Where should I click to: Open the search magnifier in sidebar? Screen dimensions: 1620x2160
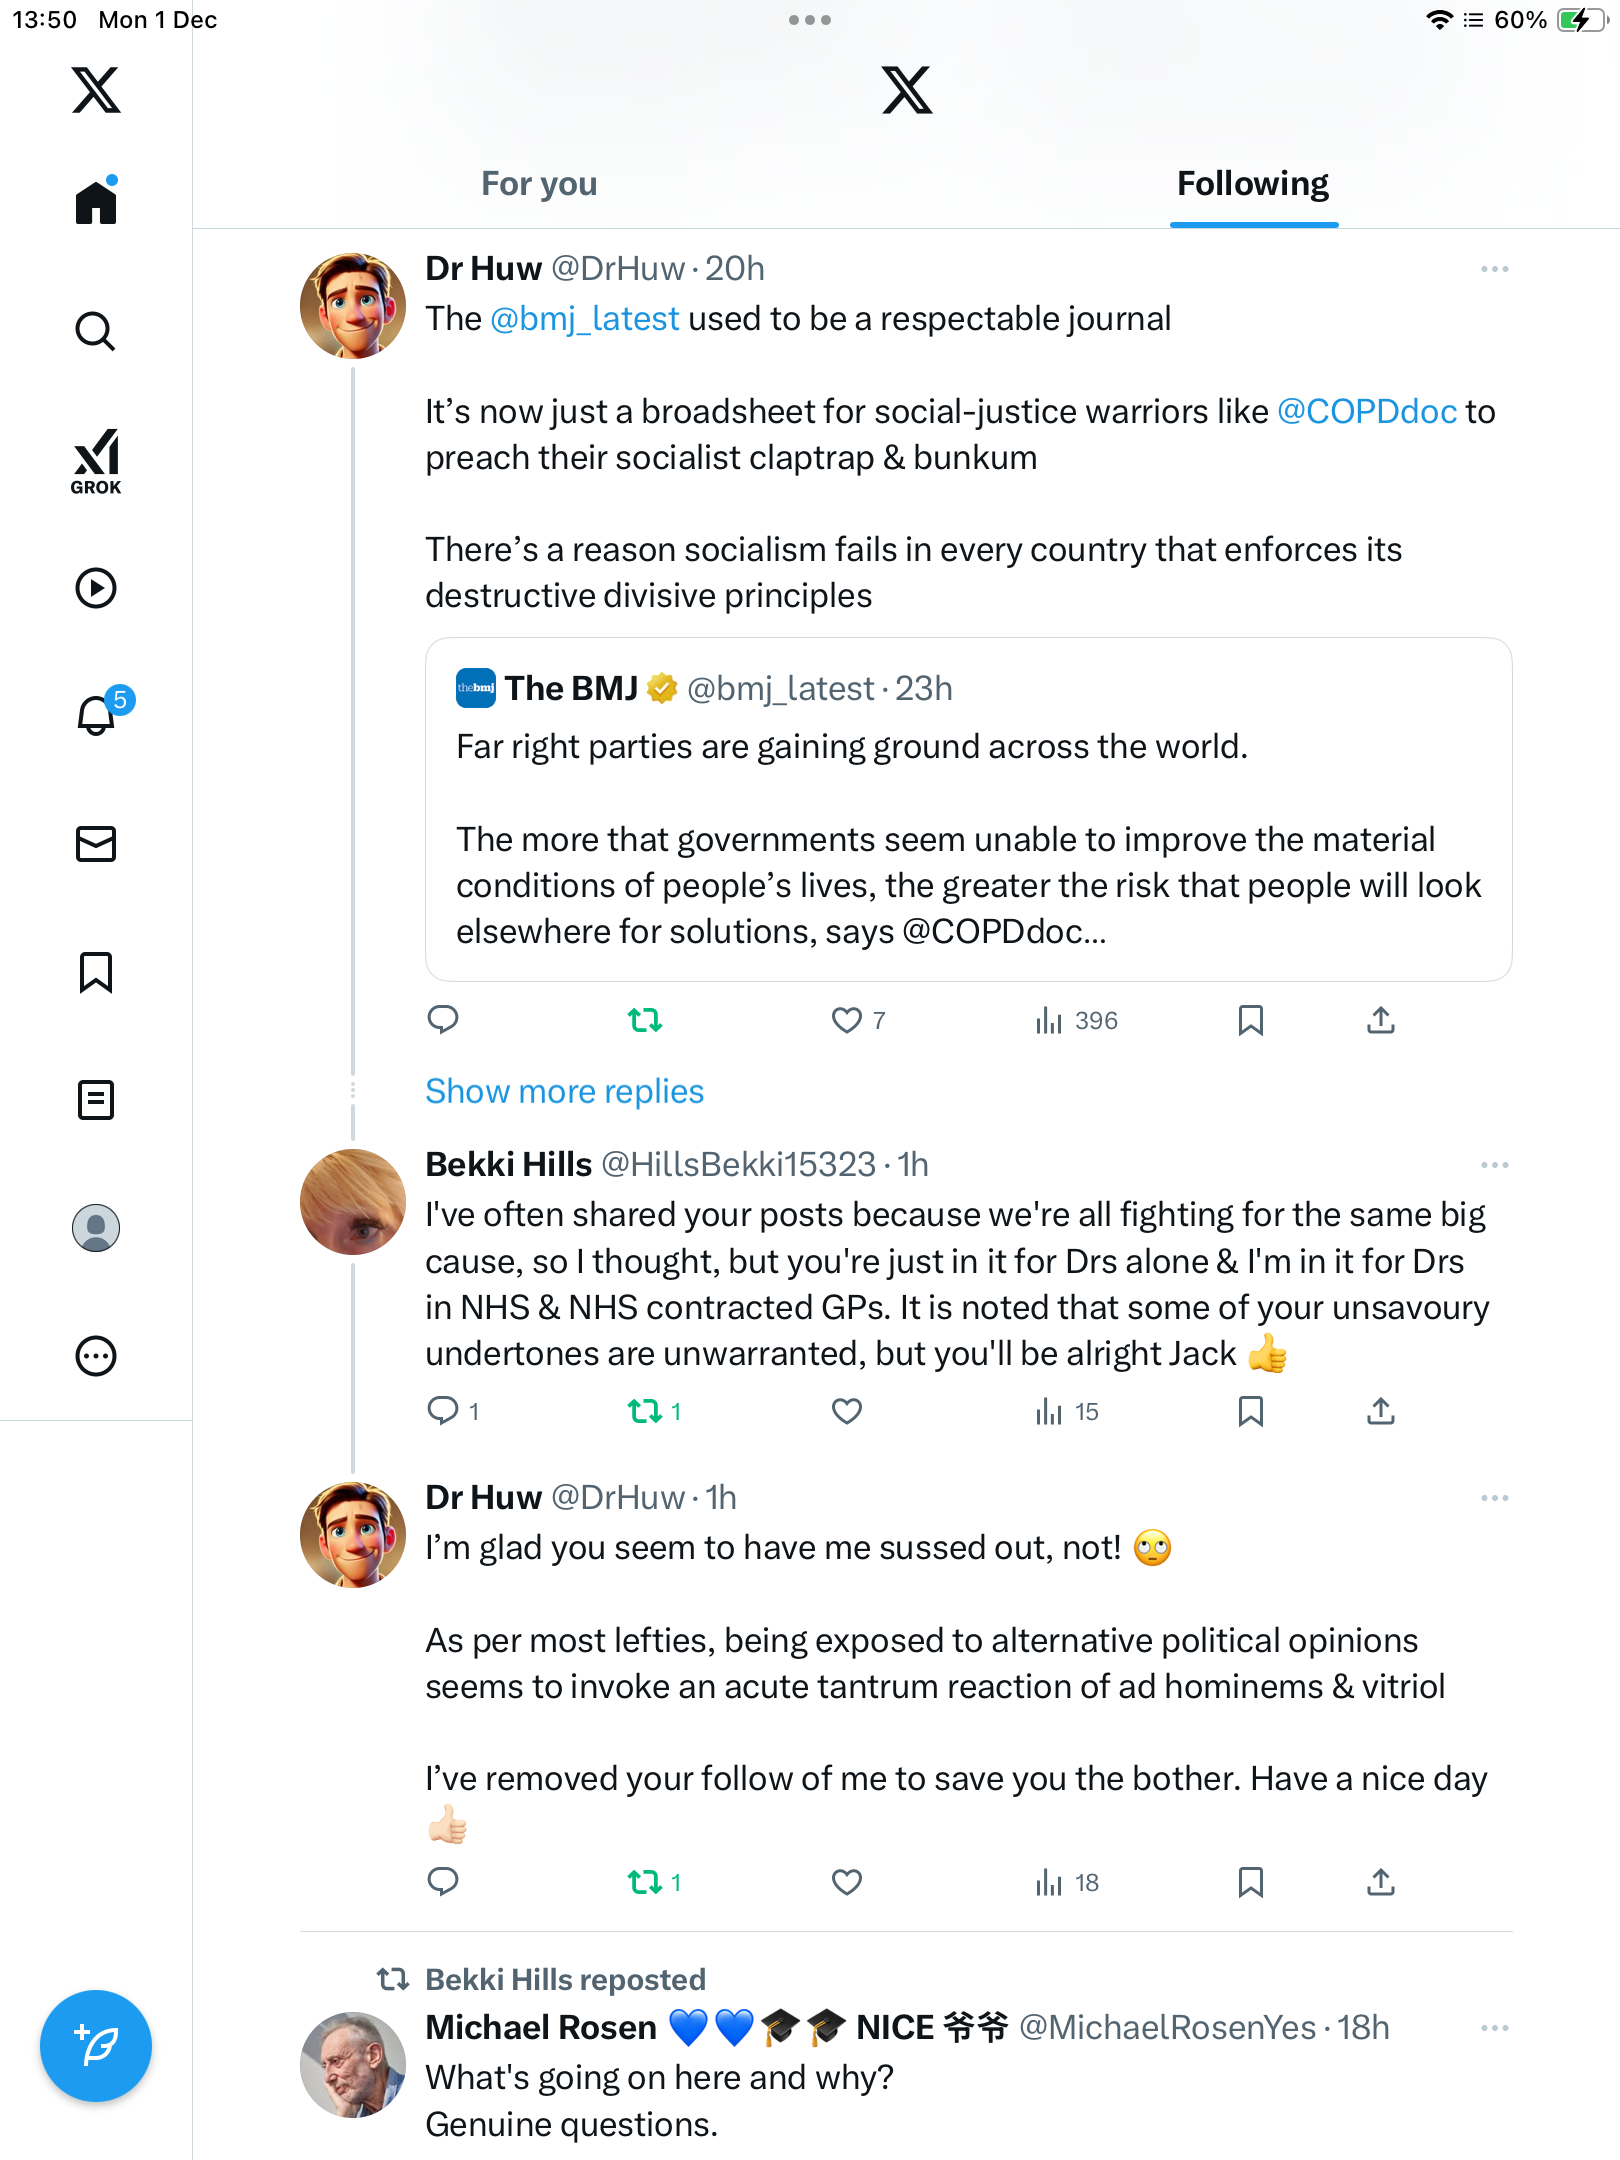click(x=96, y=331)
